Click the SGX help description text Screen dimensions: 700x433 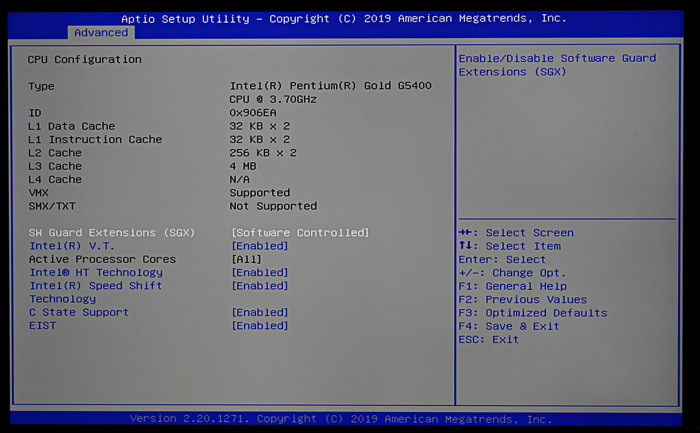[x=557, y=65]
